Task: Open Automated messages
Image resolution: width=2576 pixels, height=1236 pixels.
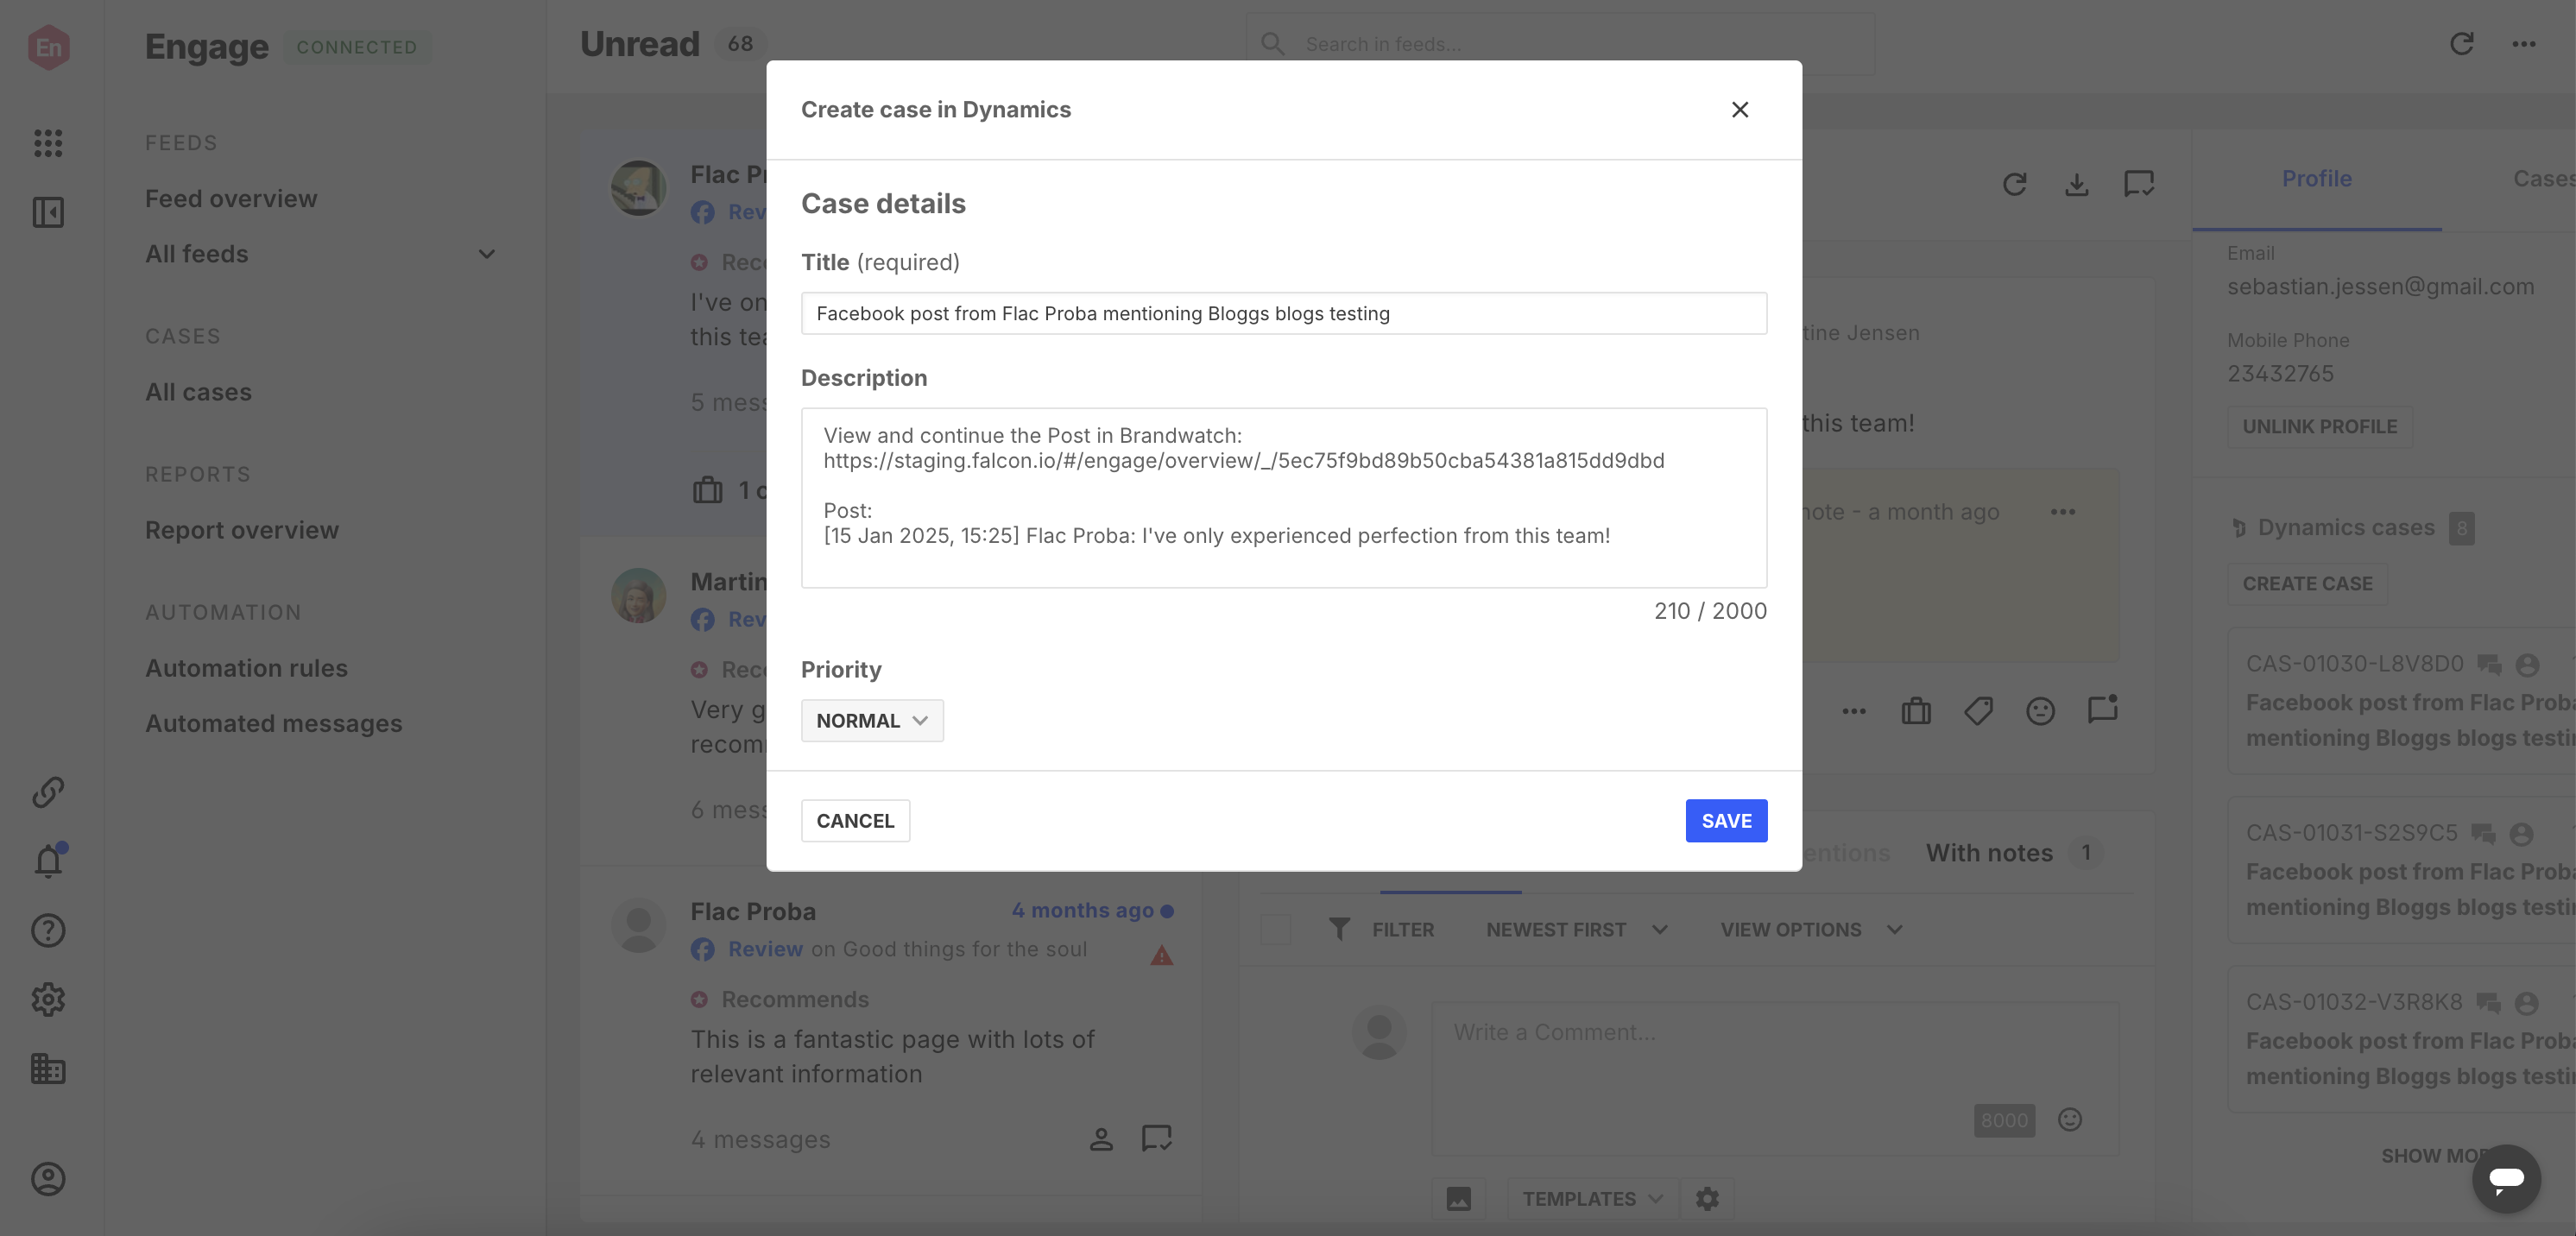Action: (x=274, y=723)
